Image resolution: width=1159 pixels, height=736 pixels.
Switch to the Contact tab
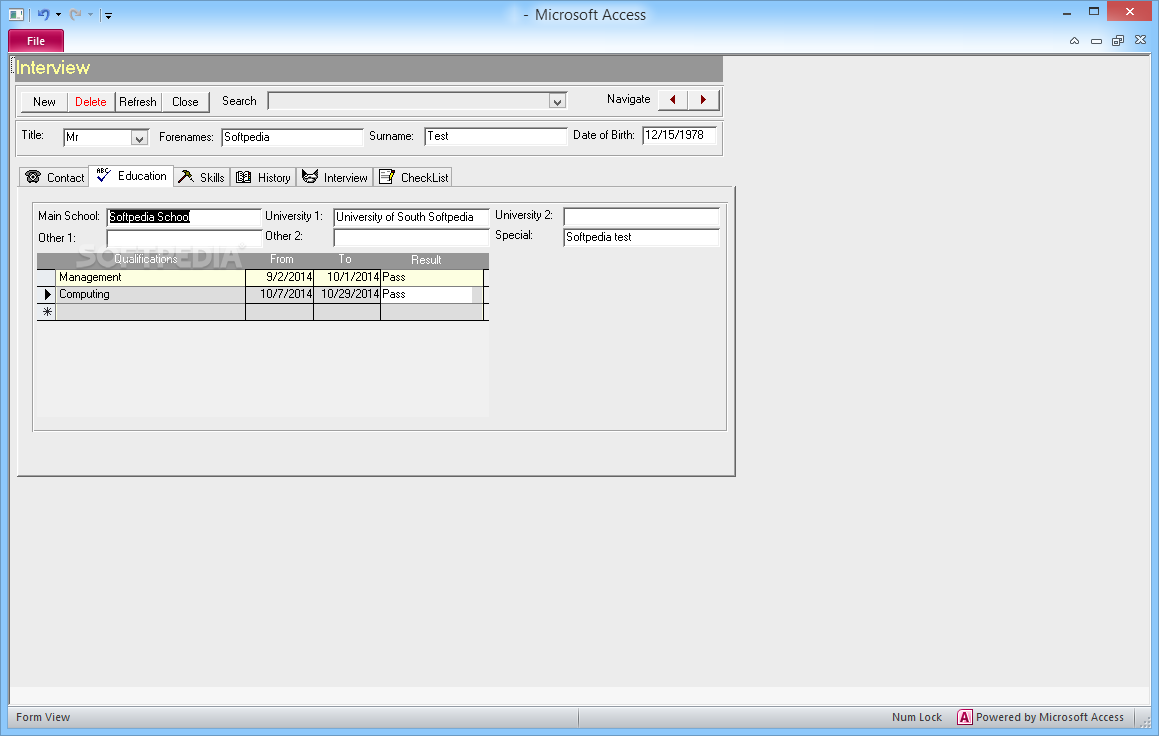click(54, 177)
